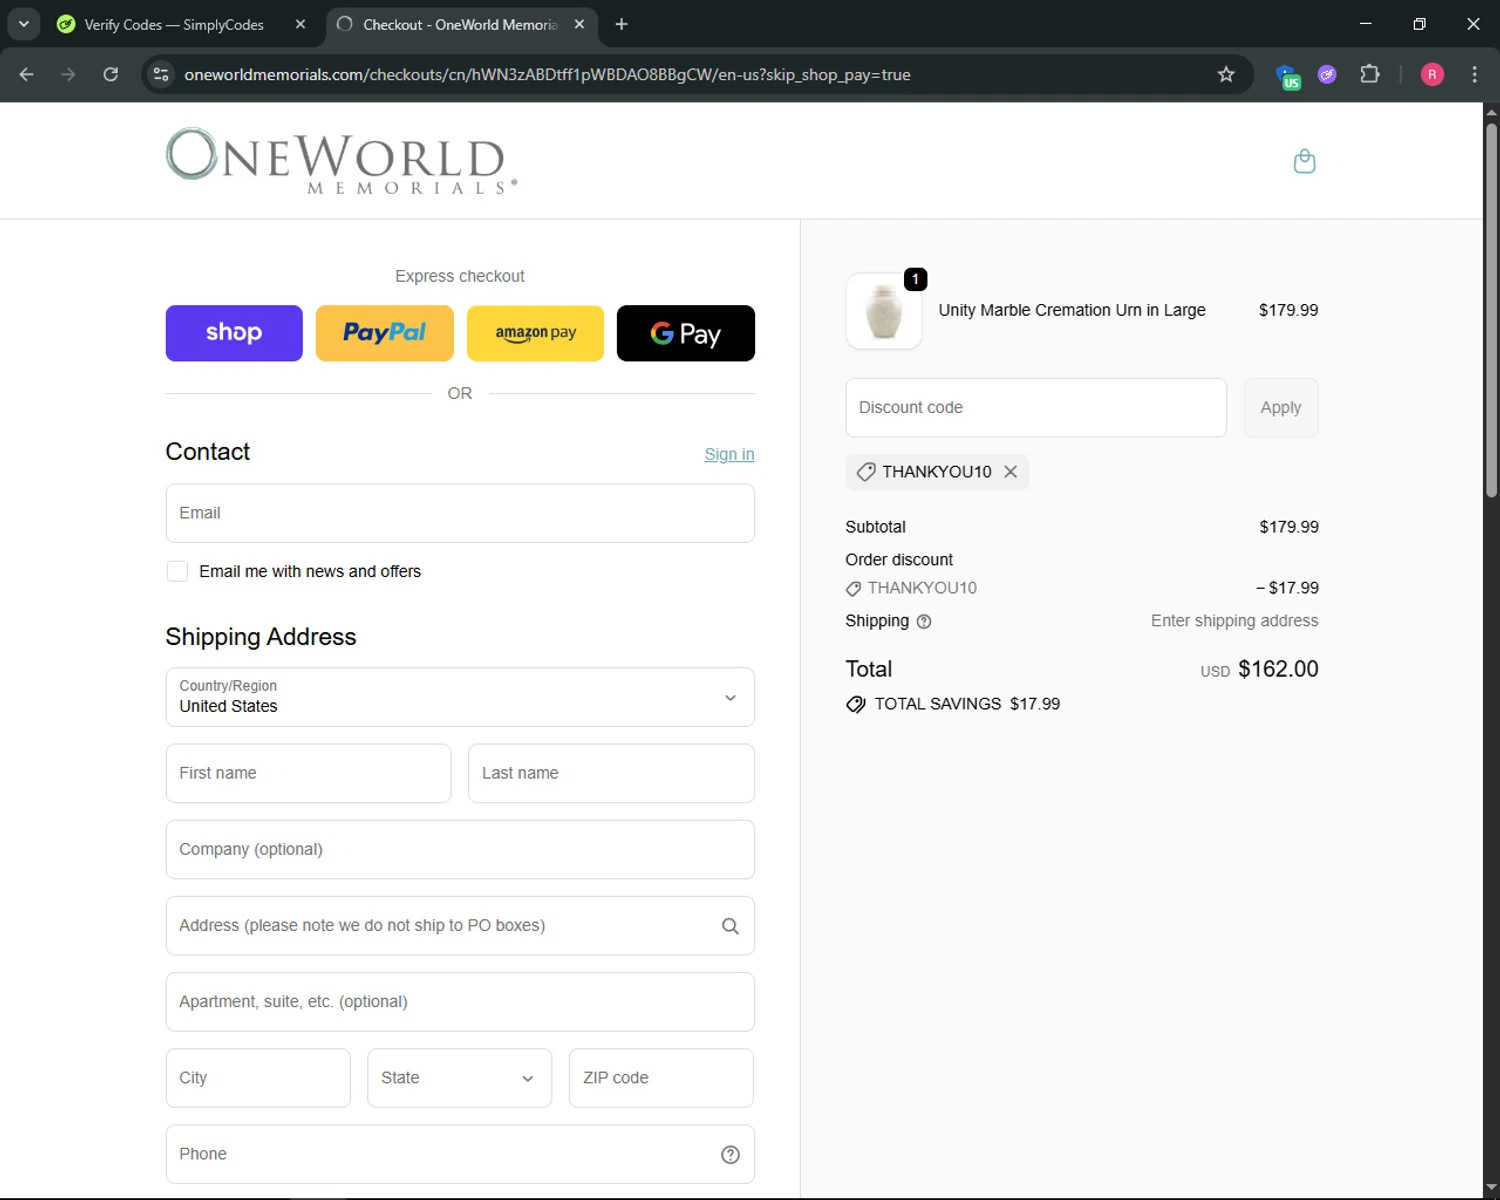View site information icon in address bar
The height and width of the screenshot is (1200, 1500).
(161, 75)
